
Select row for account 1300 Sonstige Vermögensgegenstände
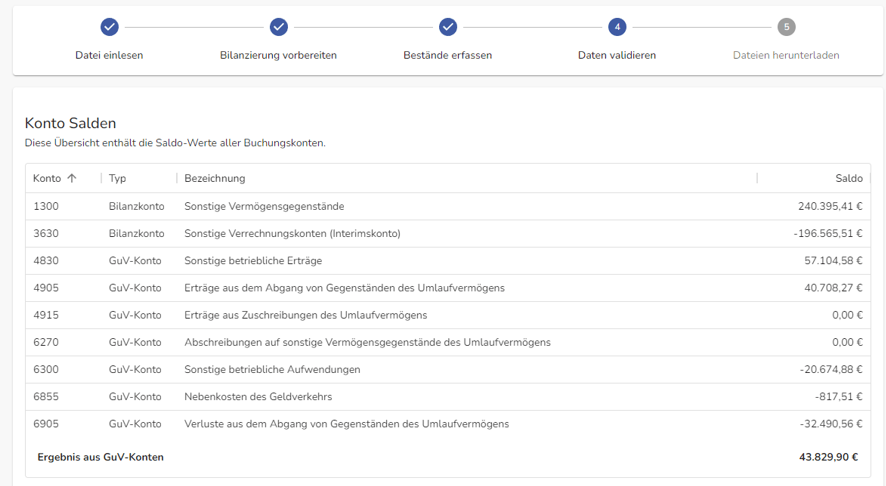coord(448,206)
